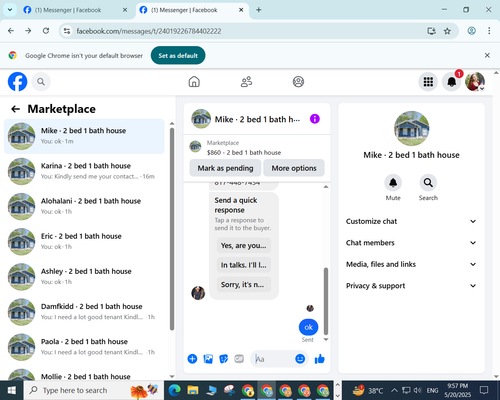The height and width of the screenshot is (400, 500).
Task: Search in conversation with the magnifier icon
Action: (x=428, y=183)
